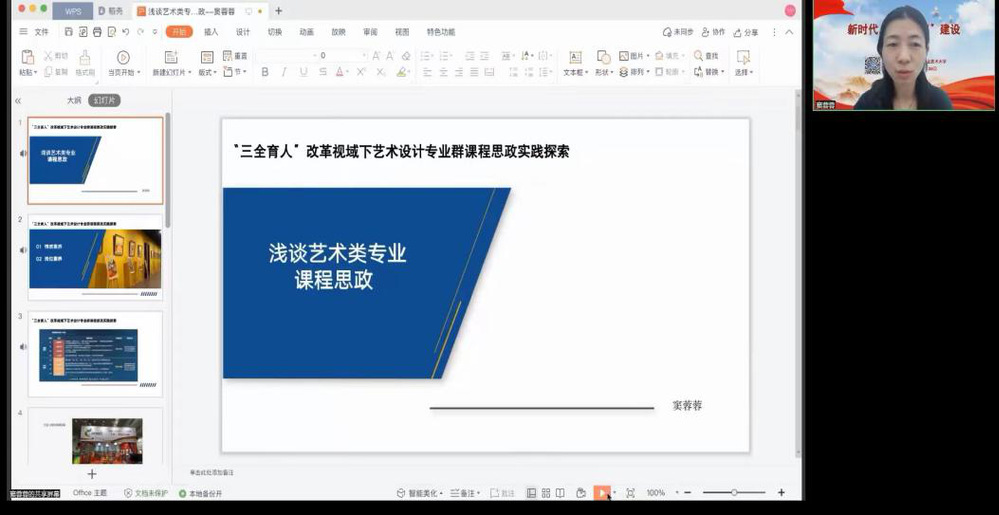Click the Print icon in quick access toolbar
This screenshot has width=999, height=515.
click(97, 32)
